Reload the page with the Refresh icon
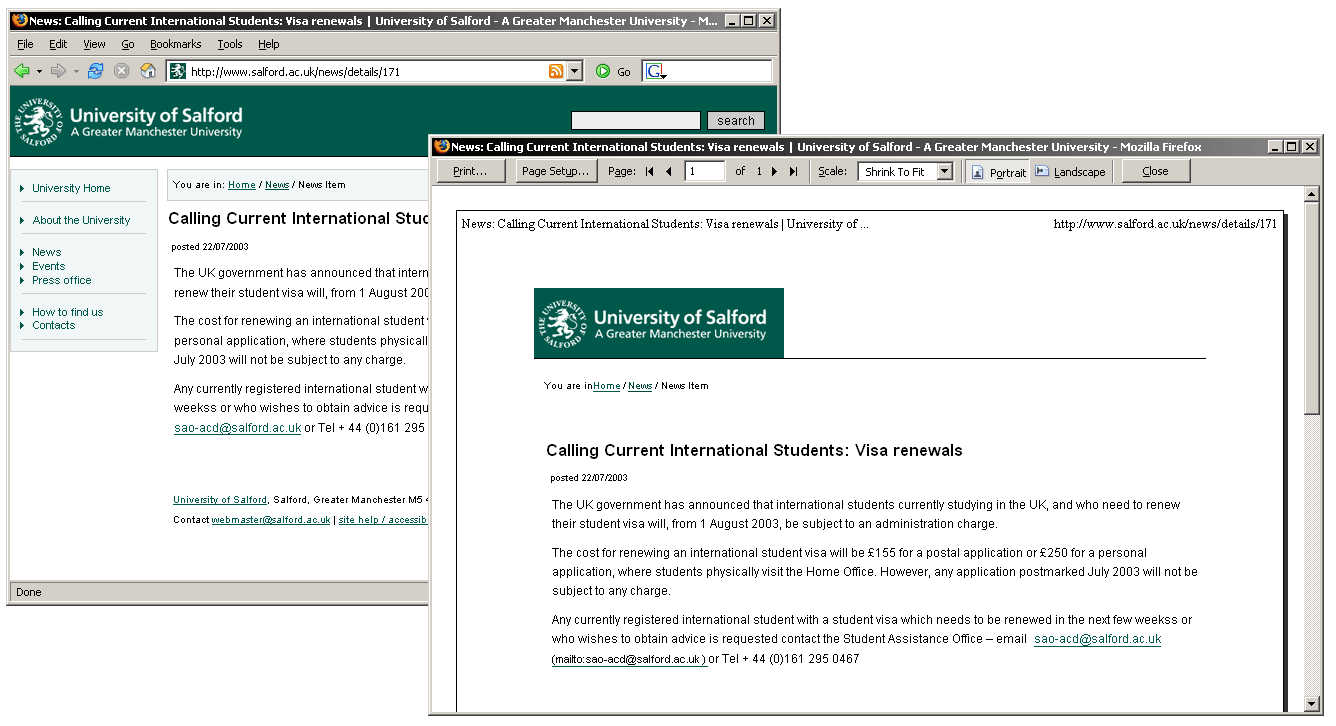 click(x=96, y=71)
